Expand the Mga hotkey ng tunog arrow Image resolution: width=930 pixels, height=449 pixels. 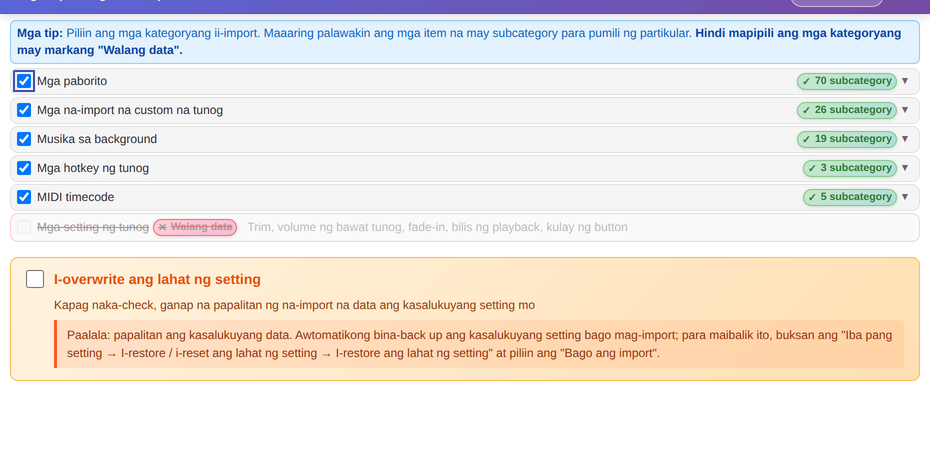pyautogui.click(x=904, y=168)
